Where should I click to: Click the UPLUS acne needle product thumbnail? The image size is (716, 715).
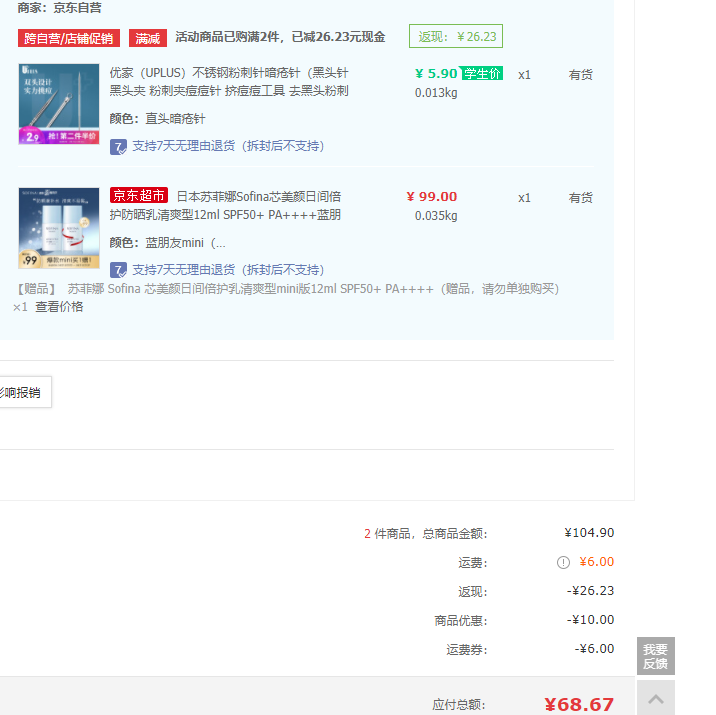pos(59,104)
